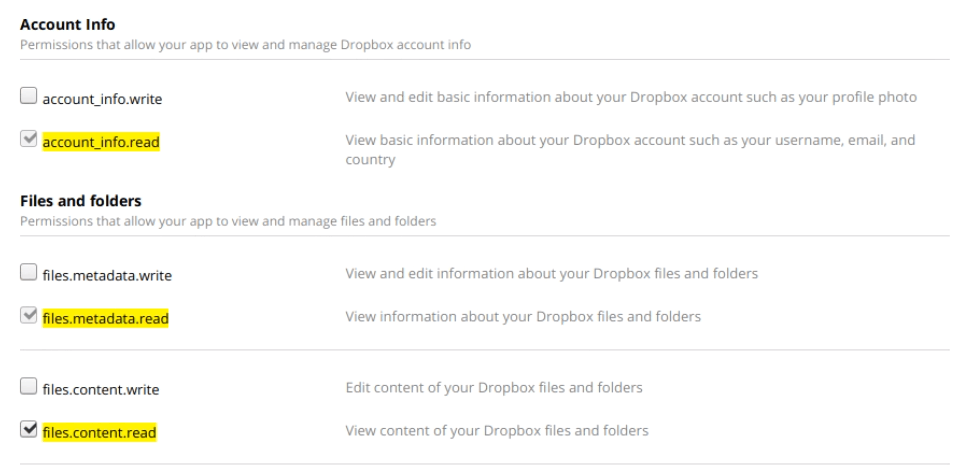Screen dimensions: 959x465
Task: Click the 'View information about your Dropbox files' text
Action: point(523,317)
